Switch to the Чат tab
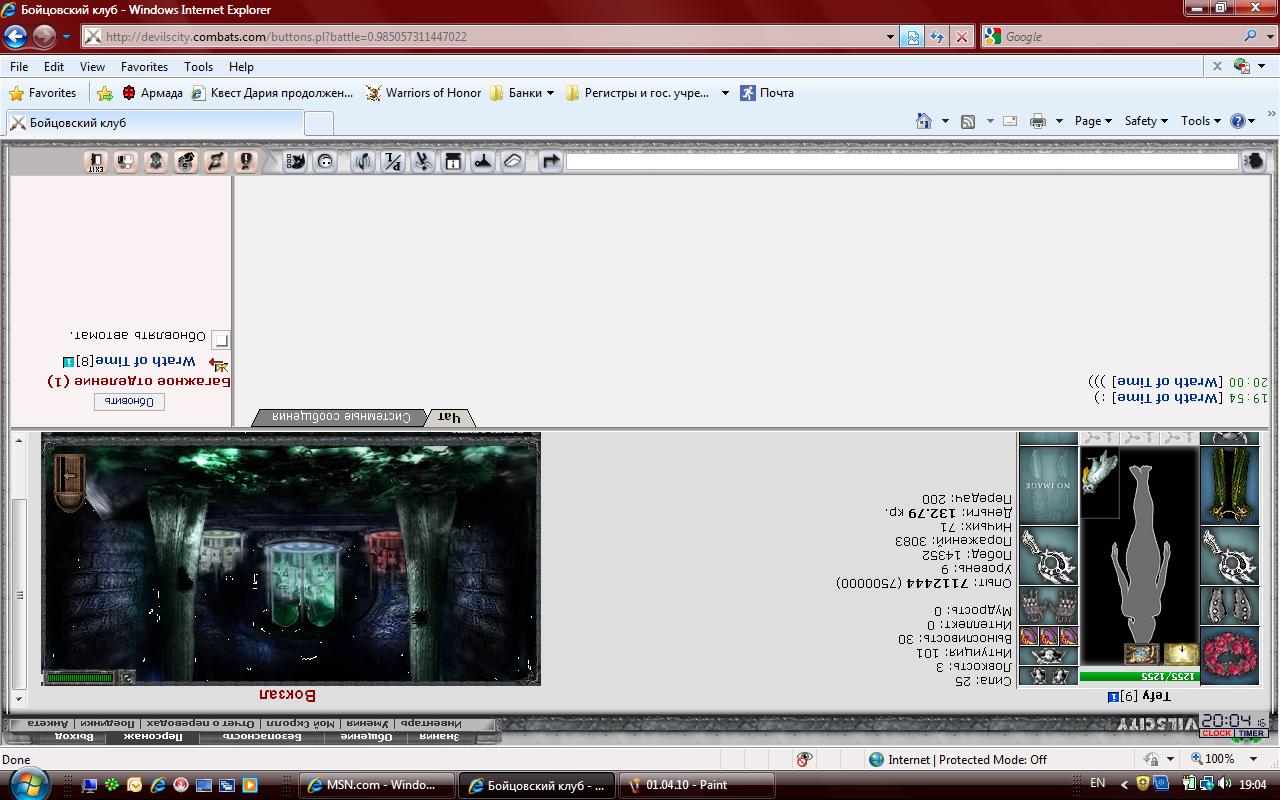The width and height of the screenshot is (1280, 800). (449, 417)
